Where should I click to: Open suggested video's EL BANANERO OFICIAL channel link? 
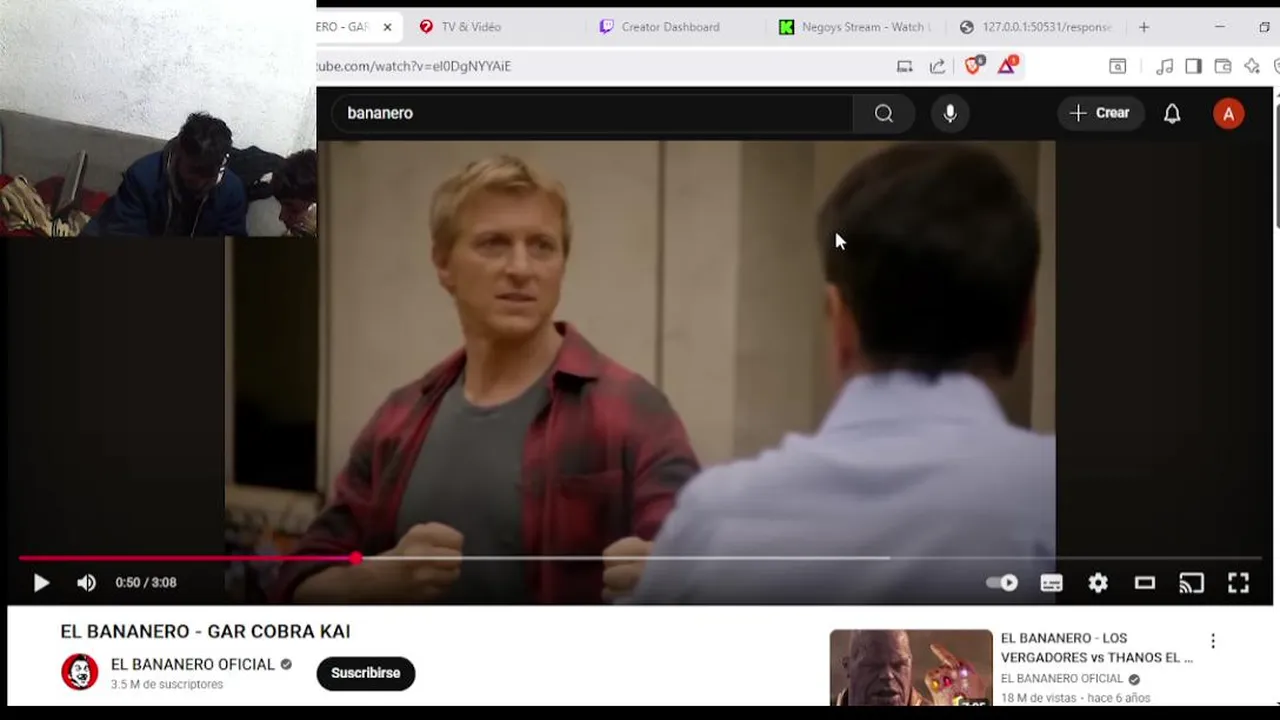click(x=1062, y=678)
